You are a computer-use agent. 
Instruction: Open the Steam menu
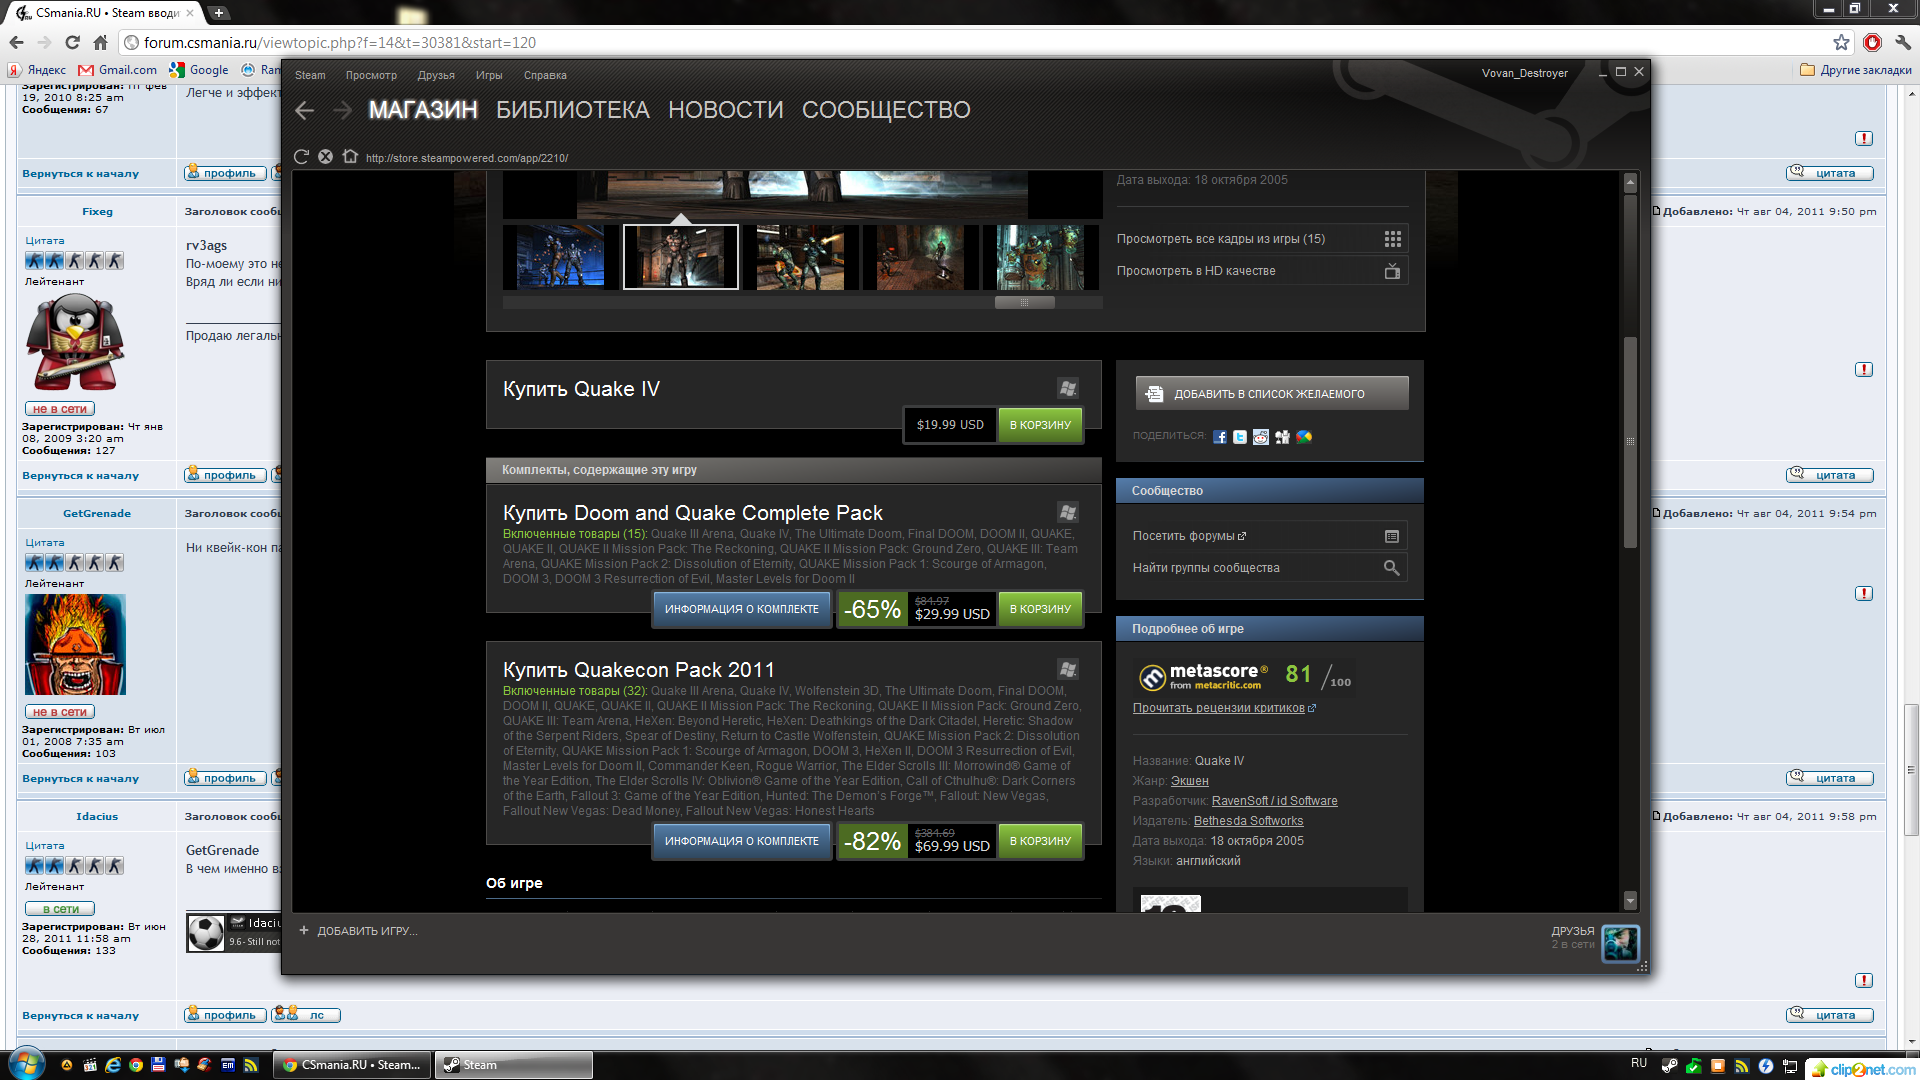click(x=310, y=75)
